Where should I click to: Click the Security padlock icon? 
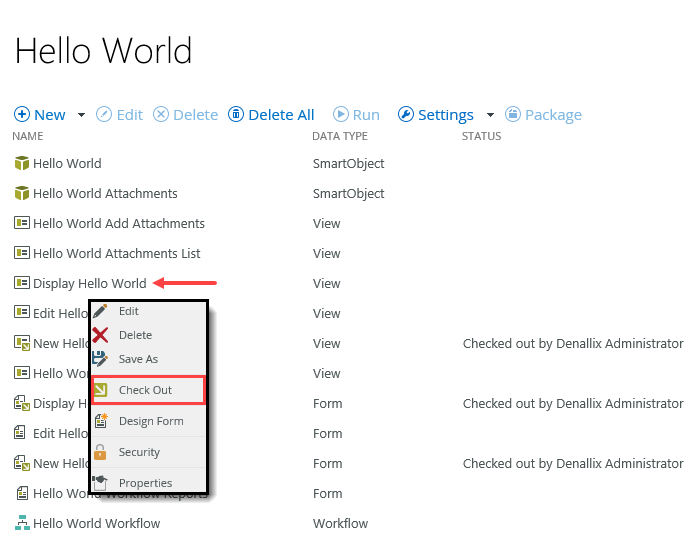point(100,452)
